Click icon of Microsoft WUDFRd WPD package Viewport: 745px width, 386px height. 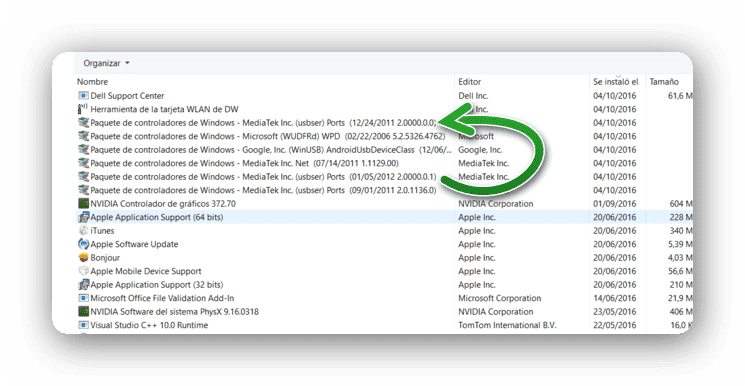coord(83,136)
